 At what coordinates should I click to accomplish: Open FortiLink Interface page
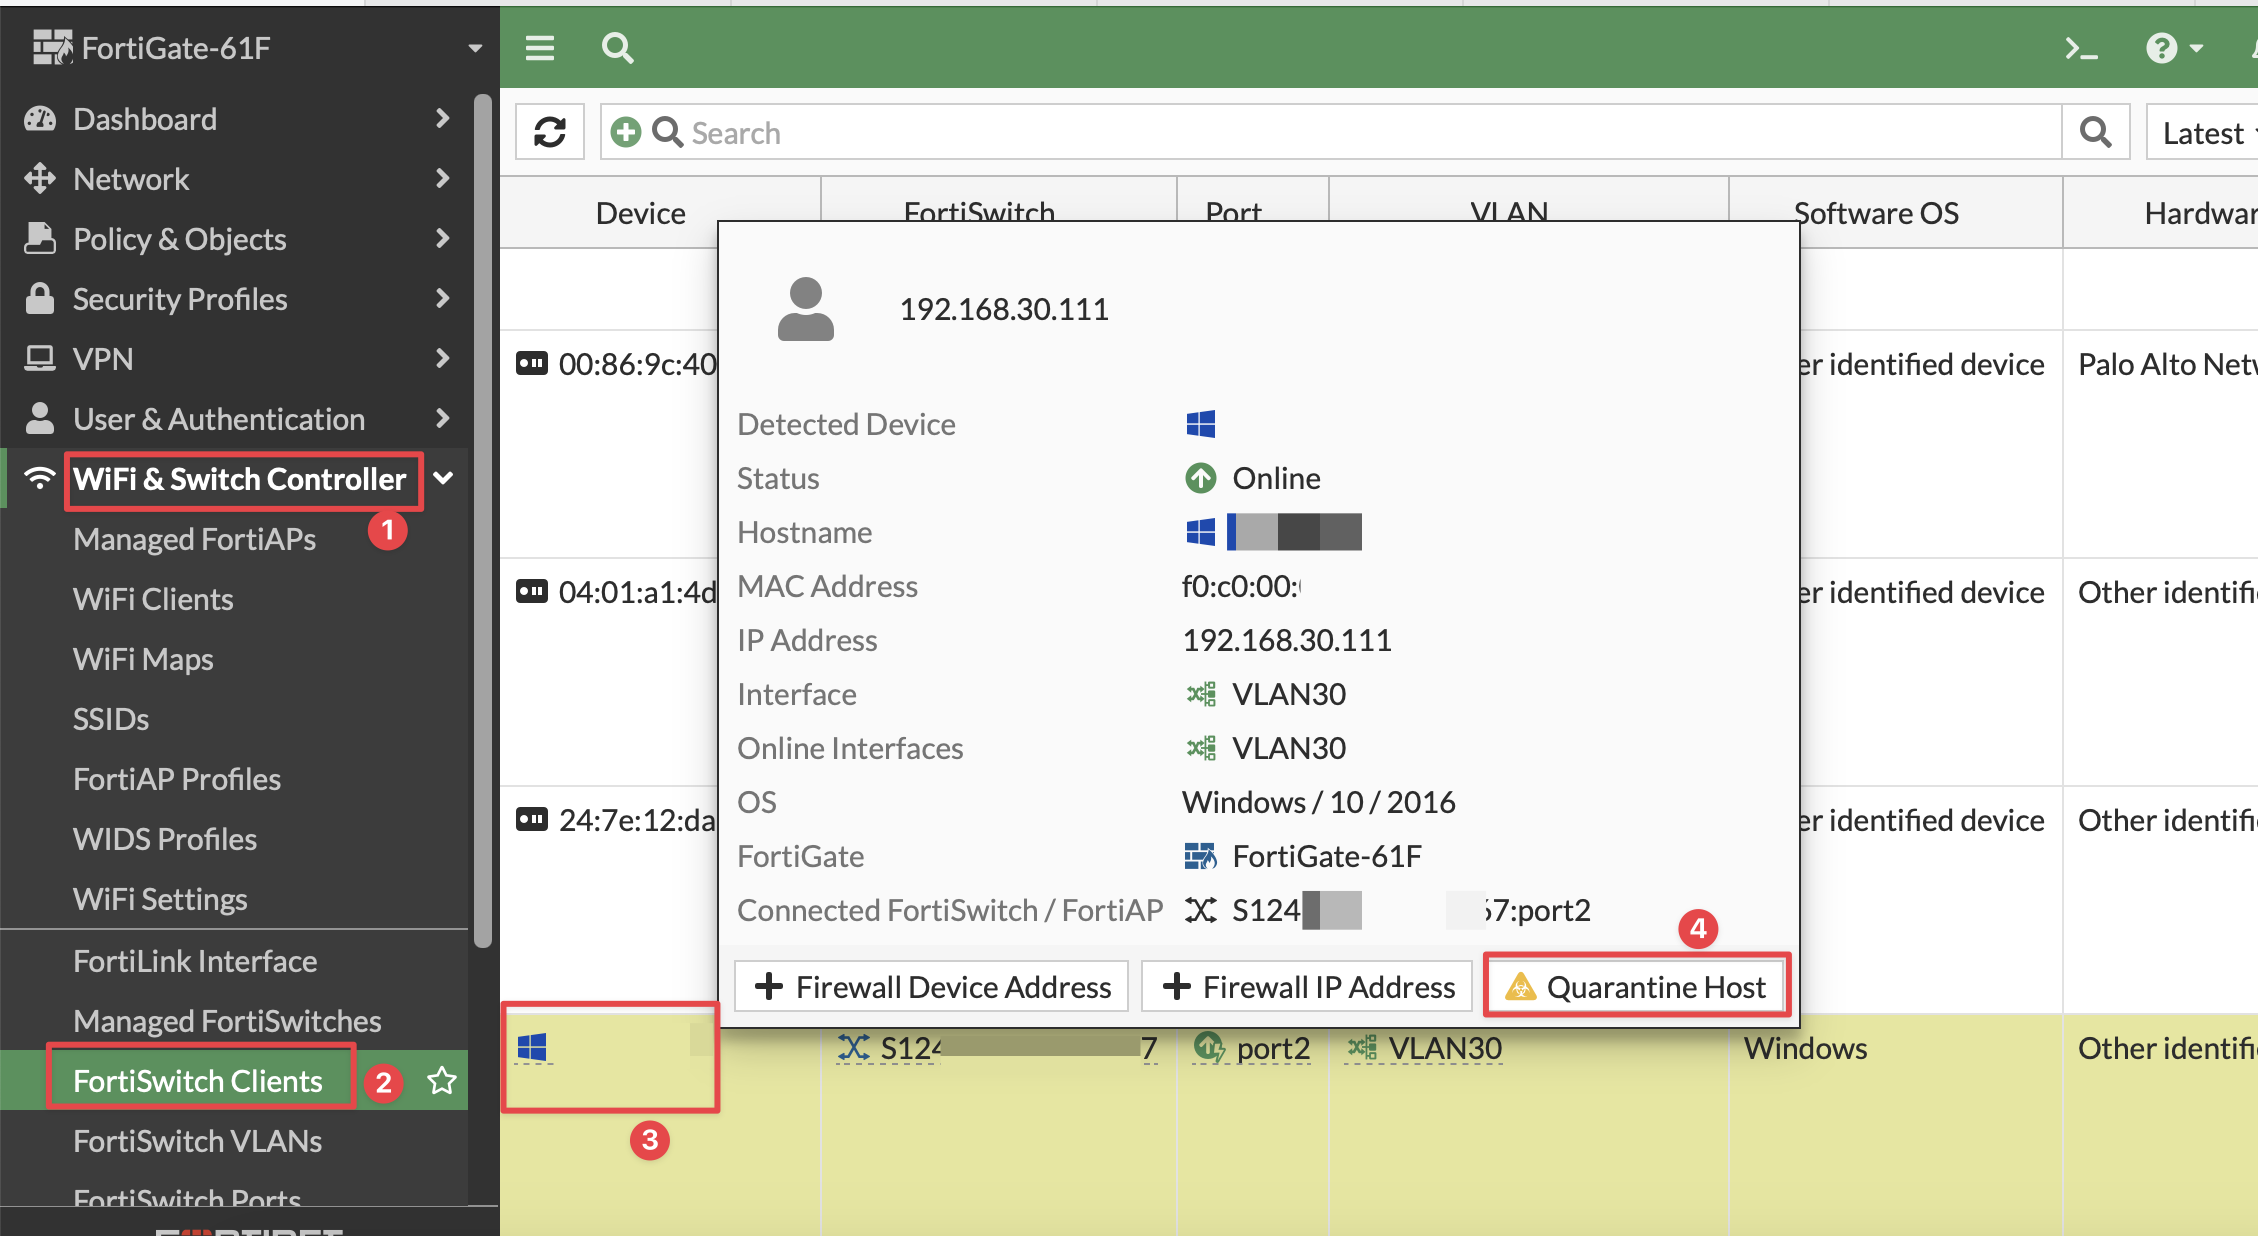click(x=195, y=961)
